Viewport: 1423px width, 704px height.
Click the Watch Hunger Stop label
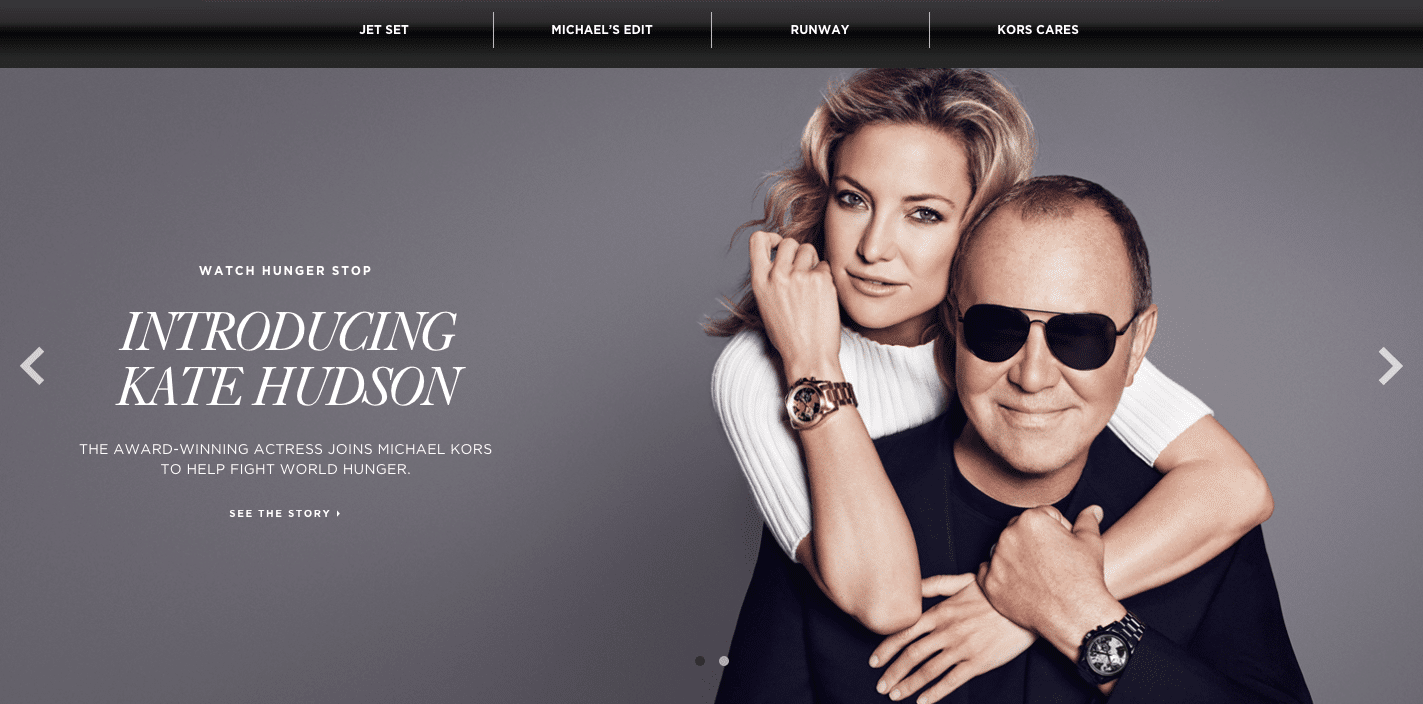point(285,271)
